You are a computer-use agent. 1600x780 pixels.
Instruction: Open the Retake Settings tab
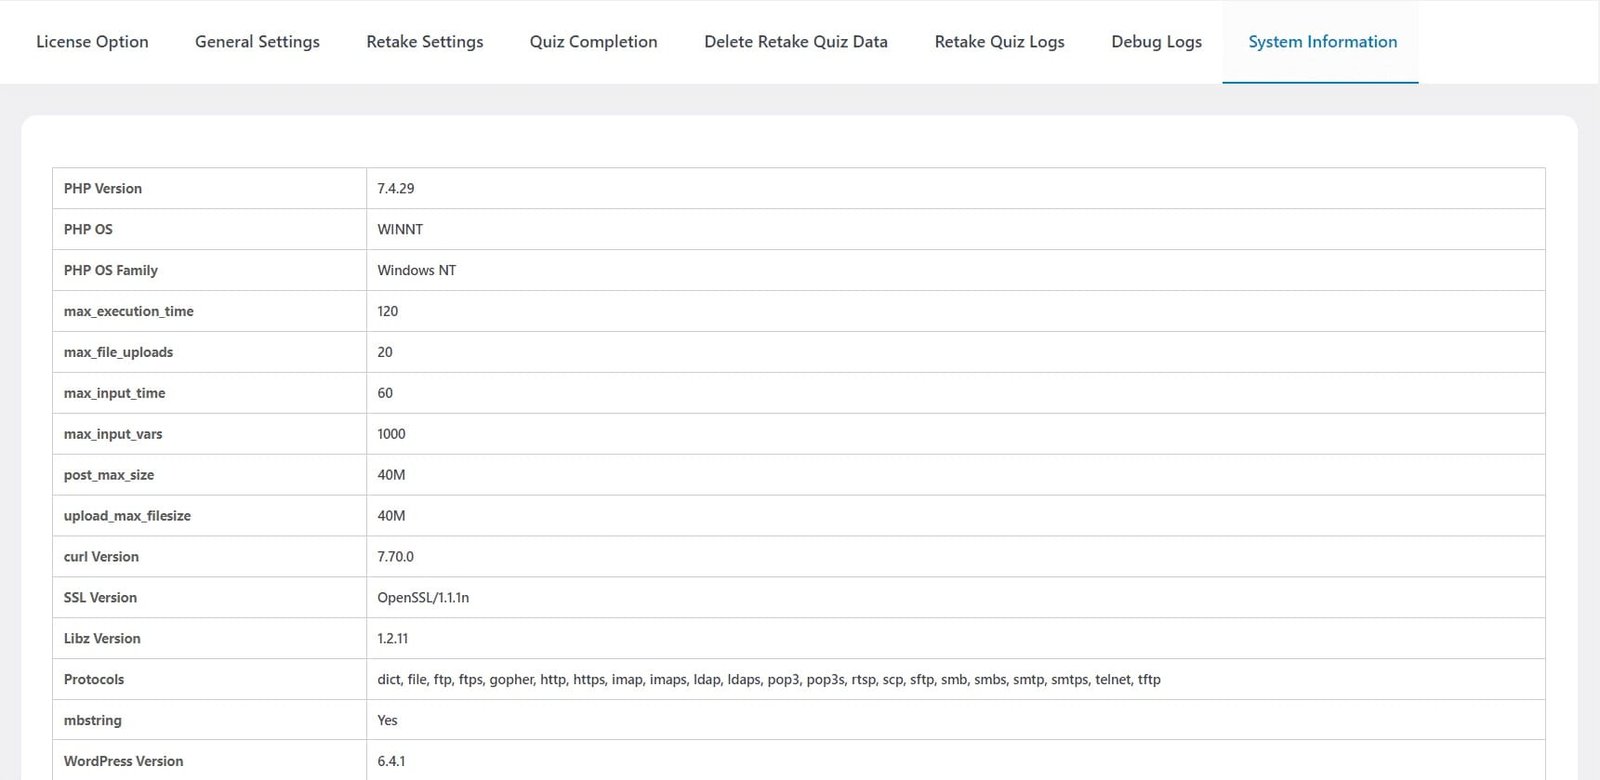pyautogui.click(x=424, y=42)
